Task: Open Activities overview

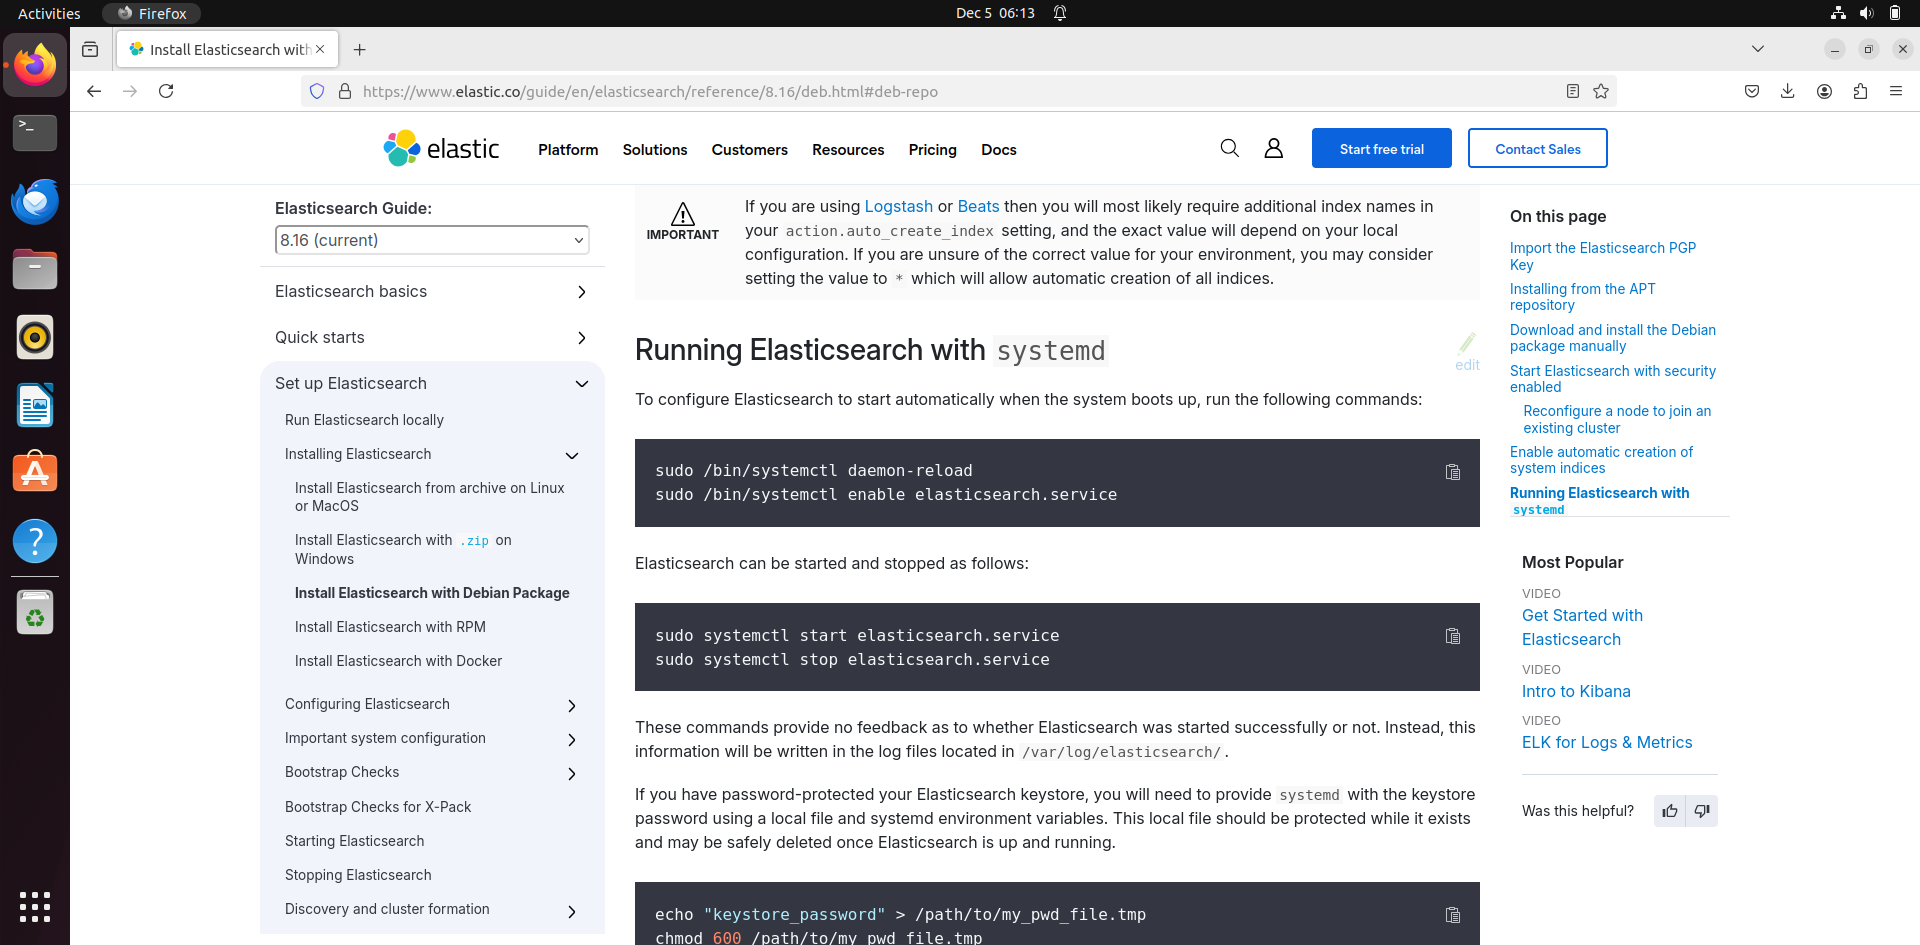Action: [x=49, y=13]
